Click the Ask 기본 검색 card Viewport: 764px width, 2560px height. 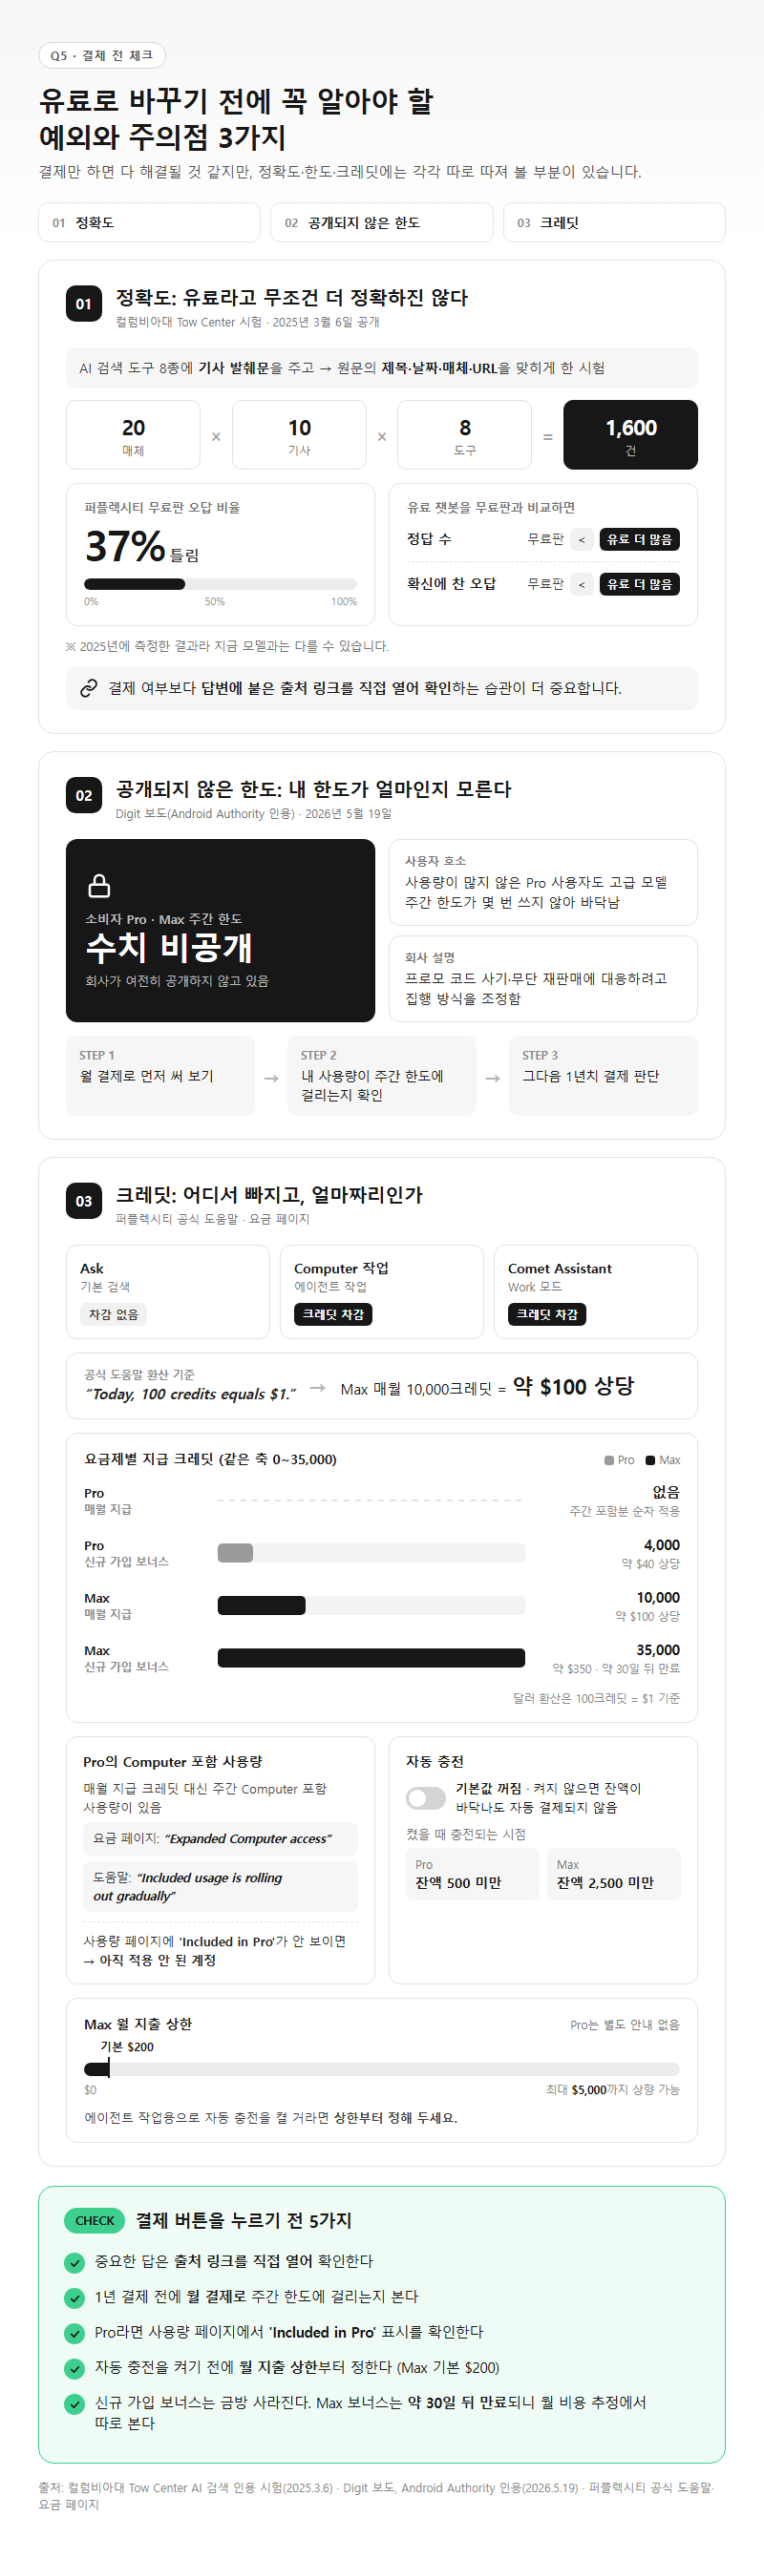pos(168,1291)
